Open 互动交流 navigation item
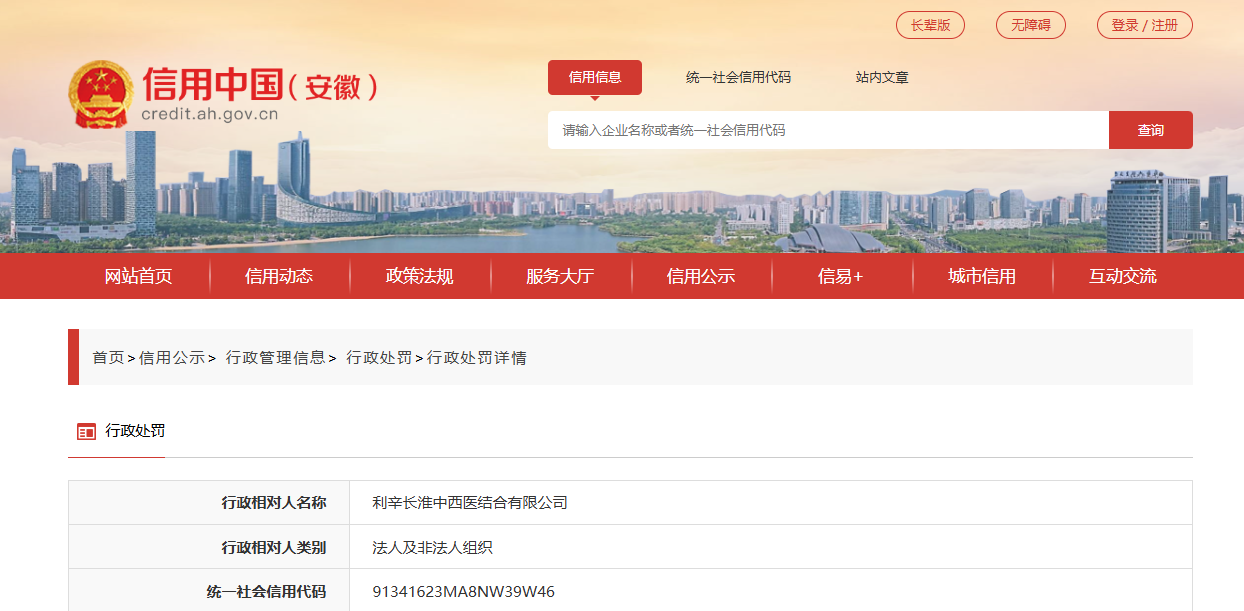 click(x=1123, y=276)
